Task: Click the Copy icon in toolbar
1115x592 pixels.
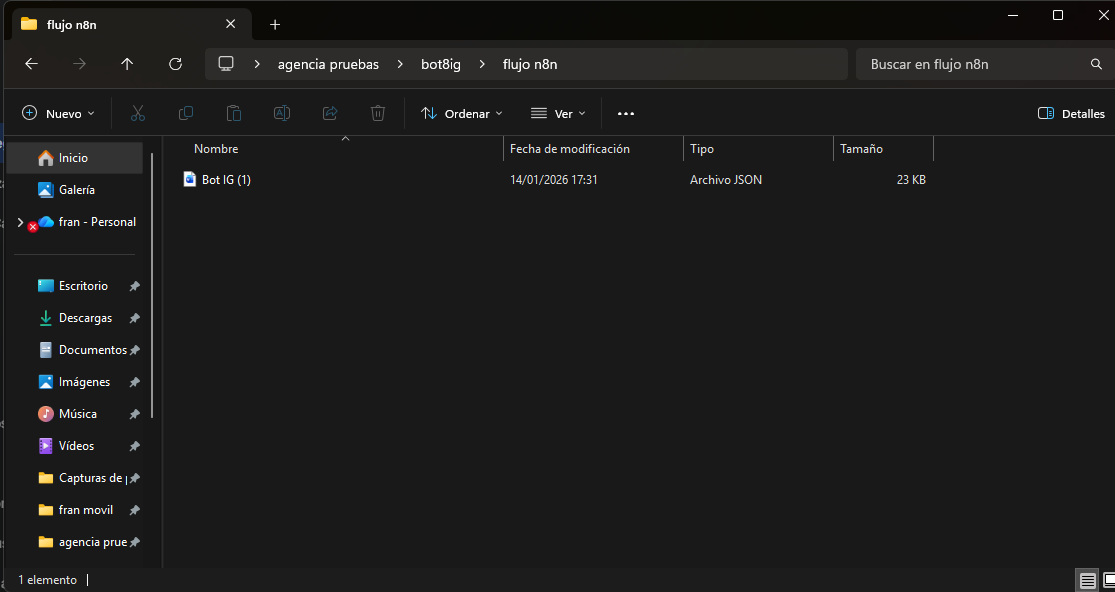Action: pos(186,113)
